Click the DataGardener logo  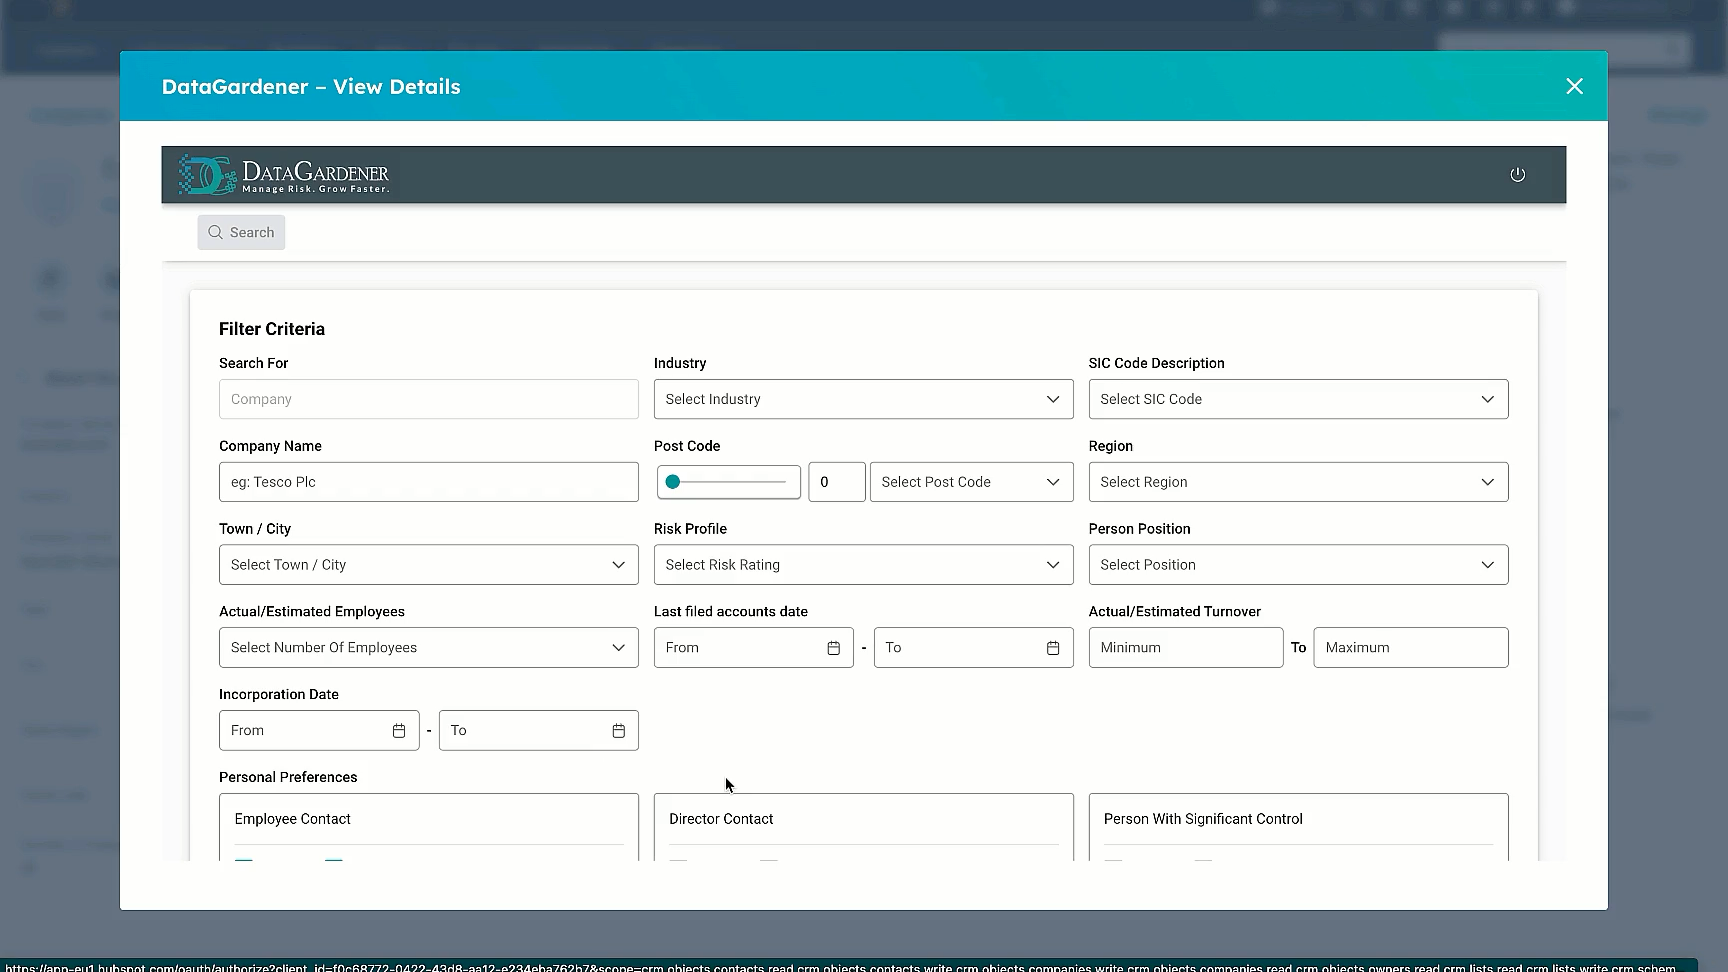coord(284,175)
